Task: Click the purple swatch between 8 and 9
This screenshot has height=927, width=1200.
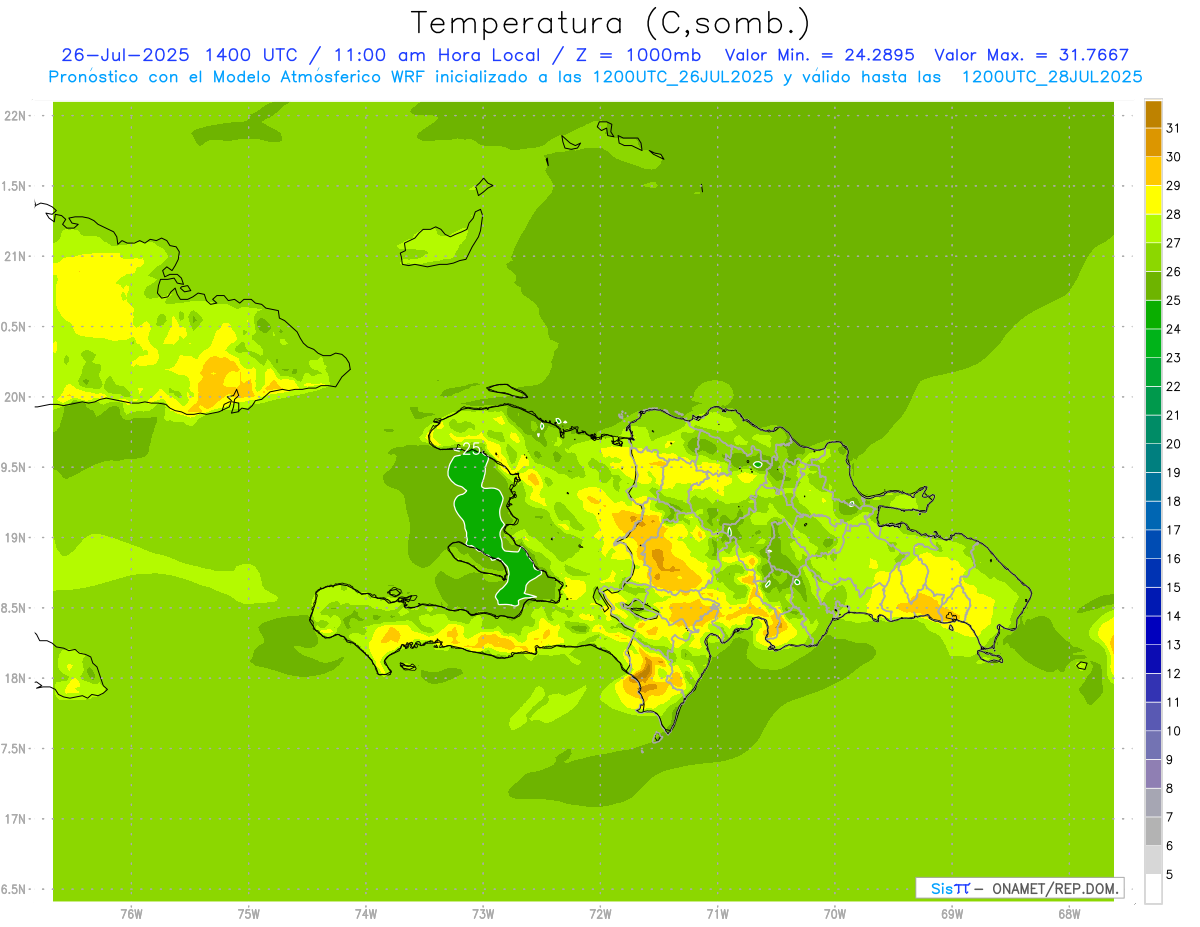Action: [1153, 774]
